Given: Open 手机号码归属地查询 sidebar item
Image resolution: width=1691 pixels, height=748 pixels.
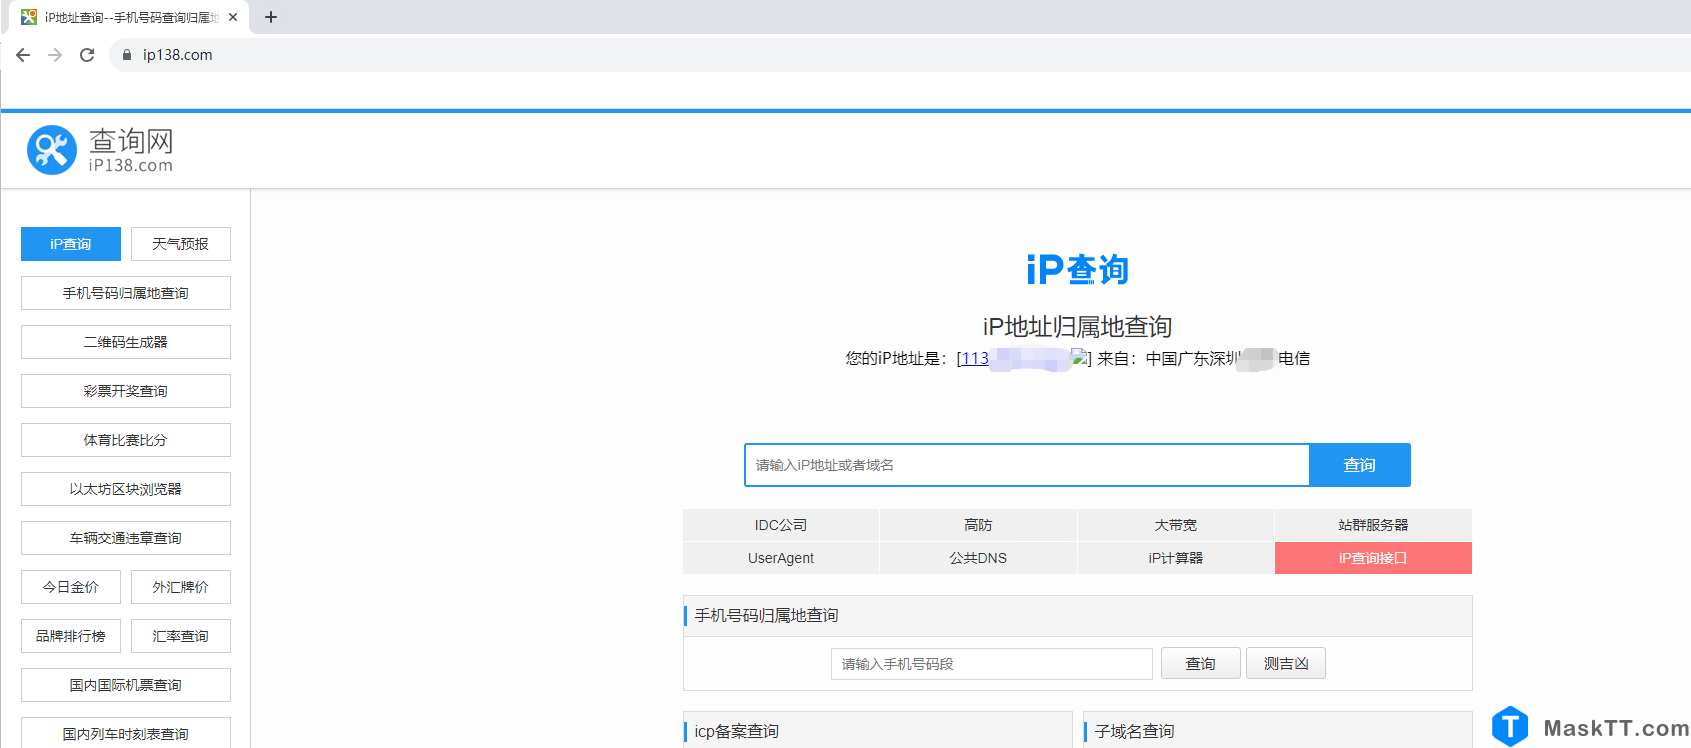Looking at the screenshot, I should tap(126, 293).
